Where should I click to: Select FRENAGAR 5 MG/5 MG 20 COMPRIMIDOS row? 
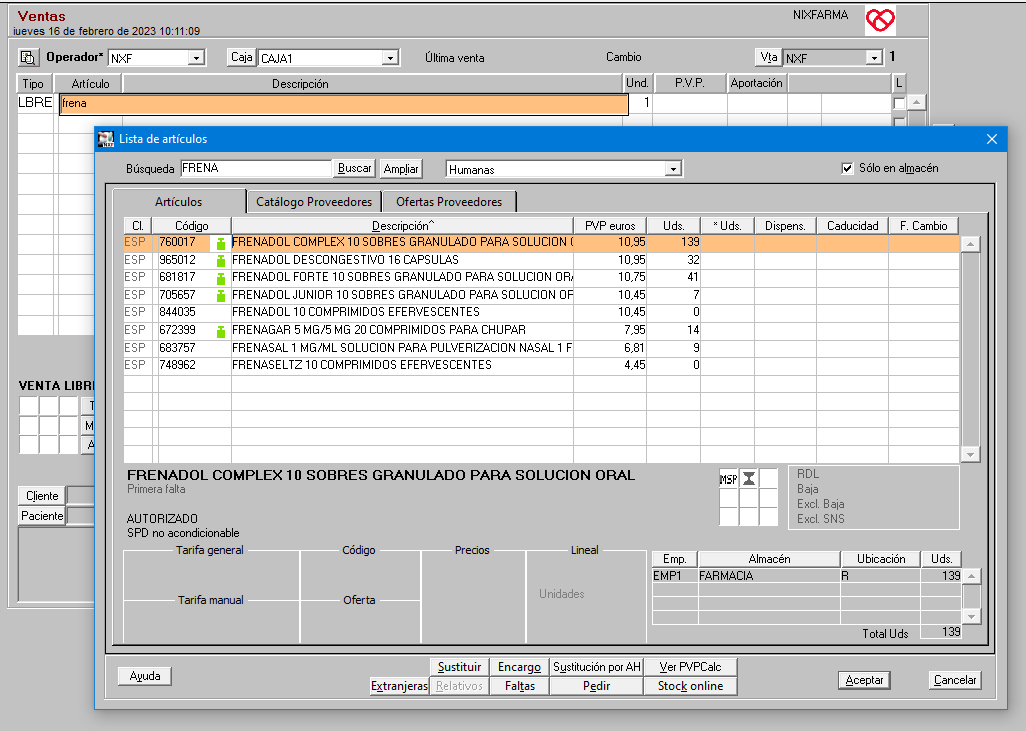pyautogui.click(x=541, y=330)
